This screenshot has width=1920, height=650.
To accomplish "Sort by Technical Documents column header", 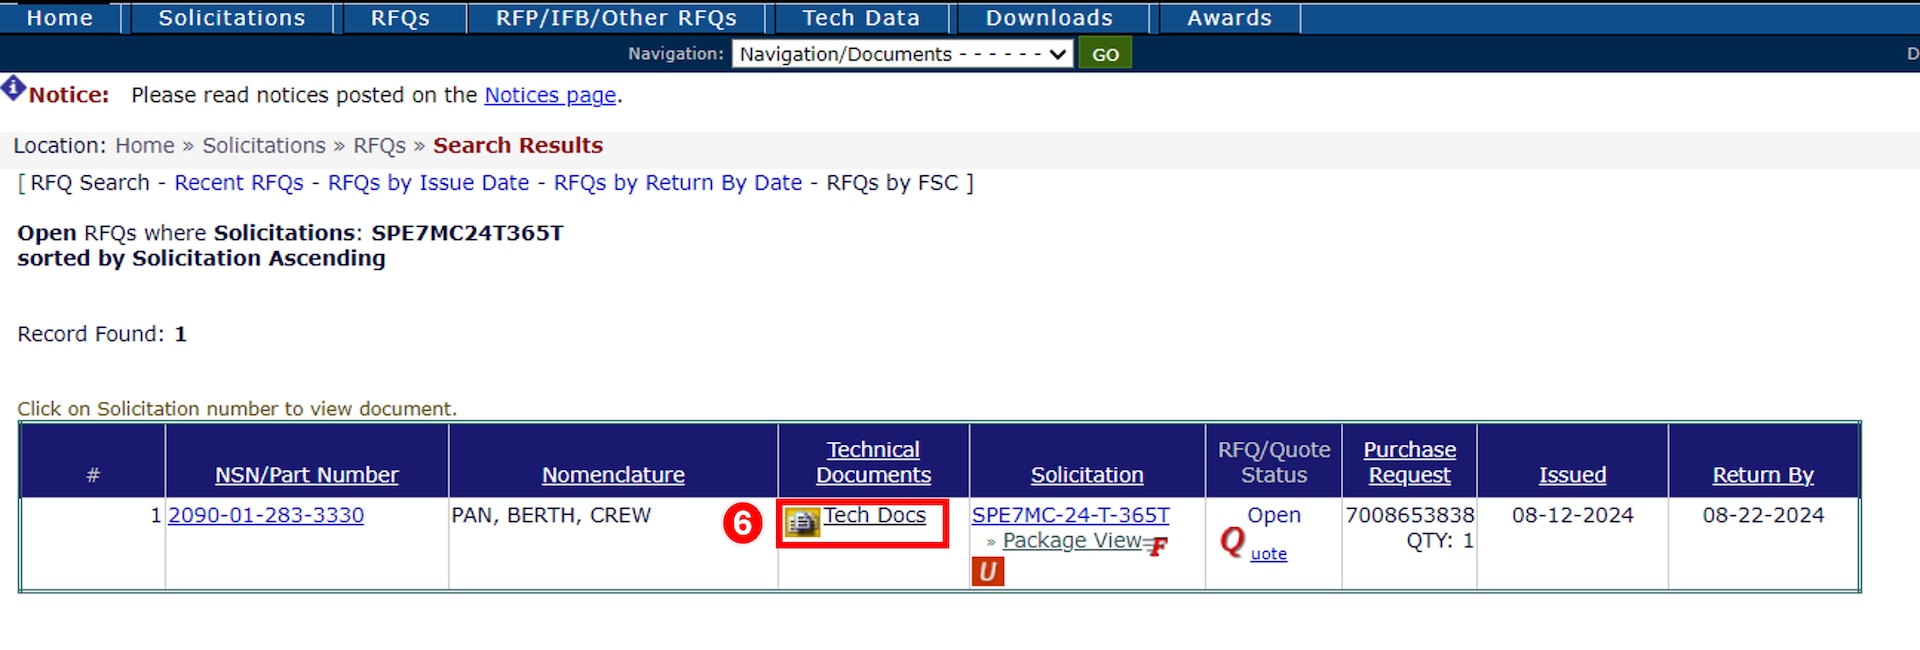I will click(x=873, y=462).
